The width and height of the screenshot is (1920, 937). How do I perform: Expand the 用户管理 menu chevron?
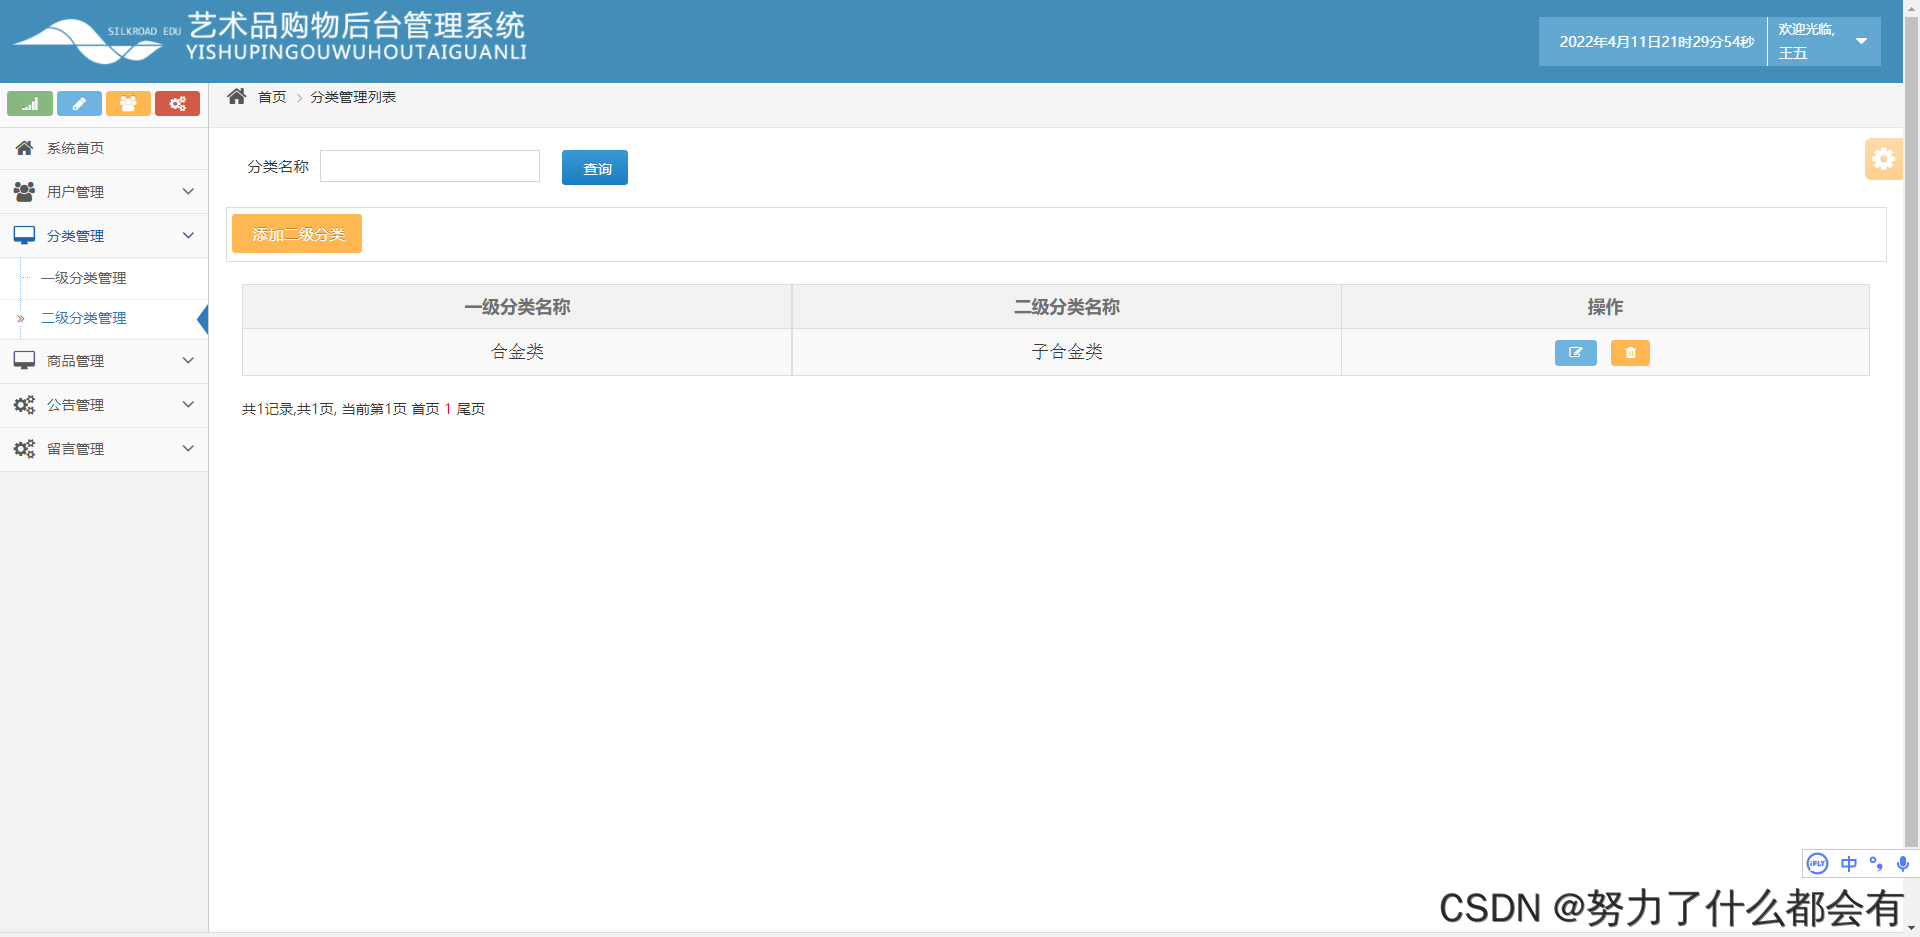click(188, 191)
